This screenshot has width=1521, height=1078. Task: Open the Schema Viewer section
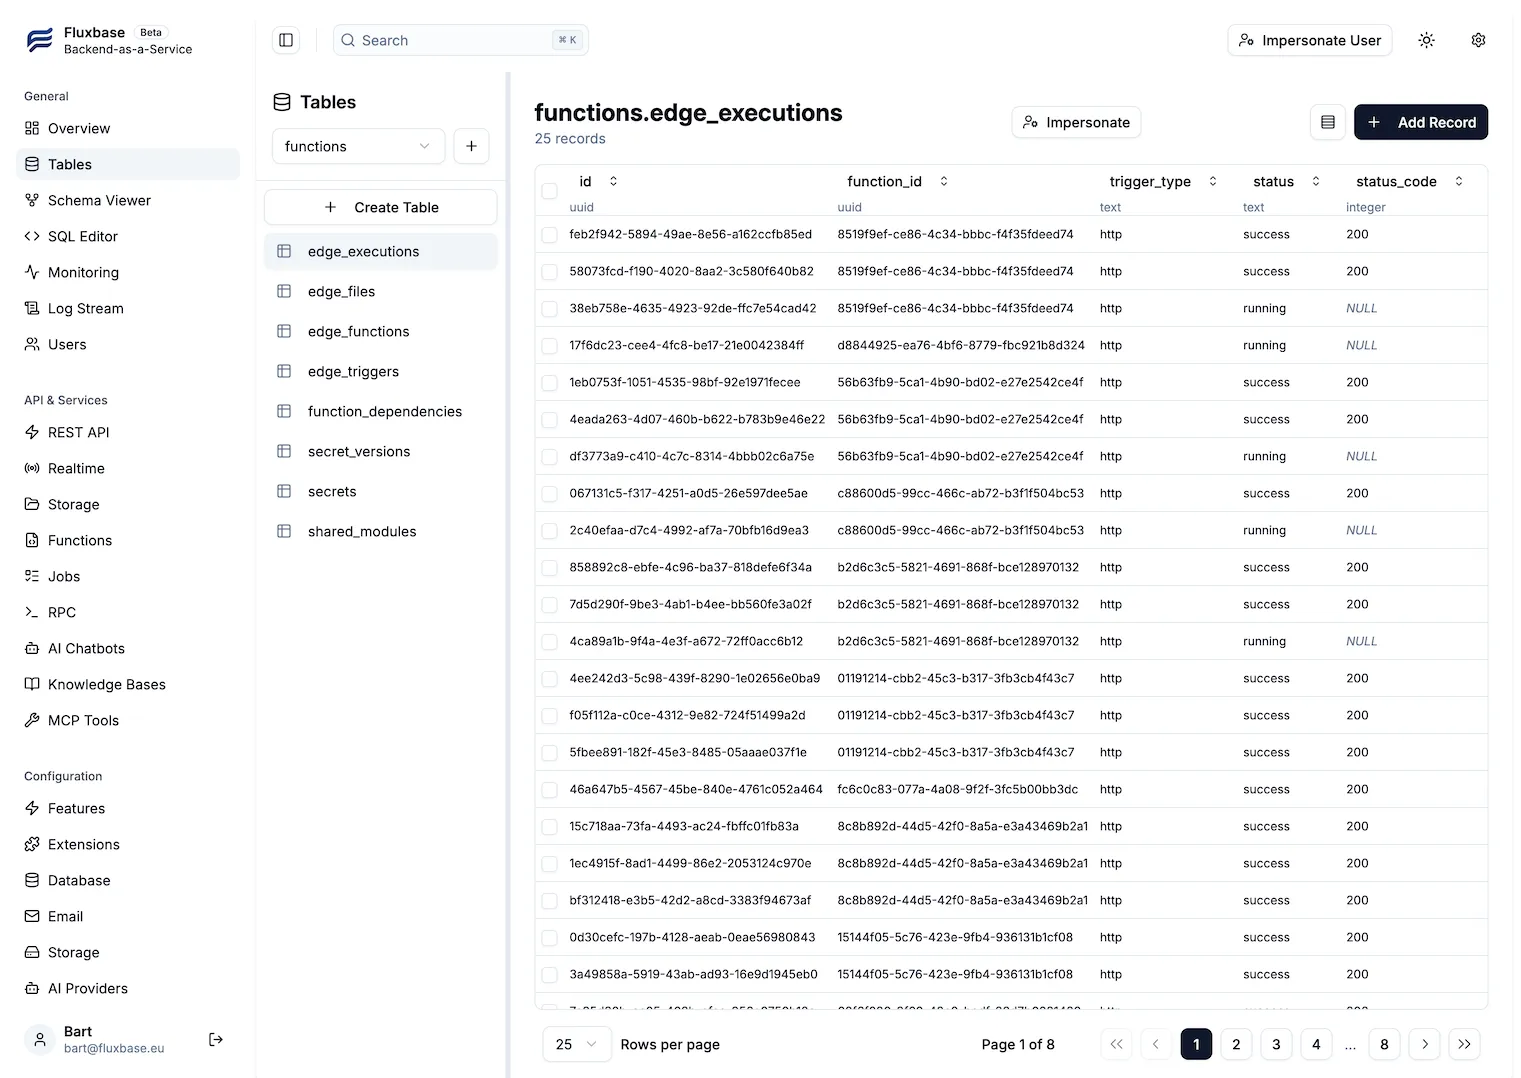(99, 200)
